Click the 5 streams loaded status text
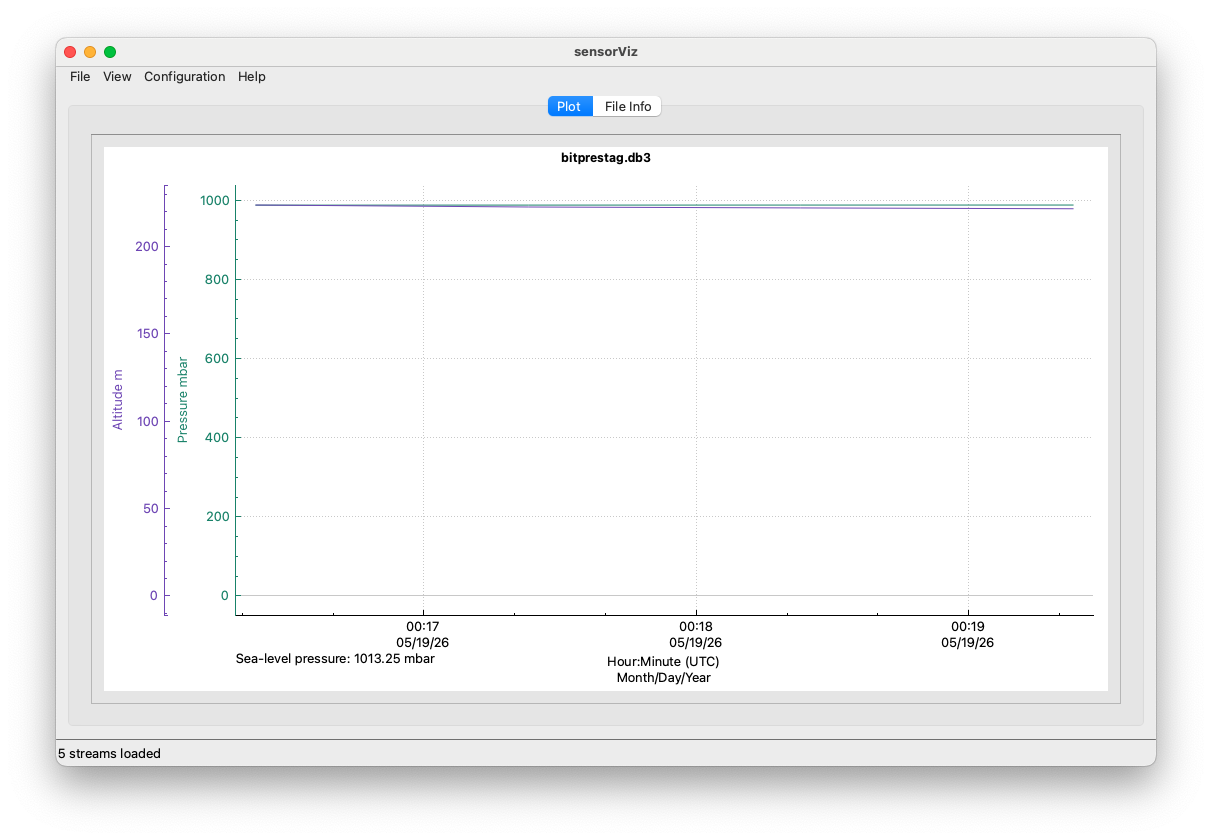This screenshot has width=1212, height=840. [109, 754]
